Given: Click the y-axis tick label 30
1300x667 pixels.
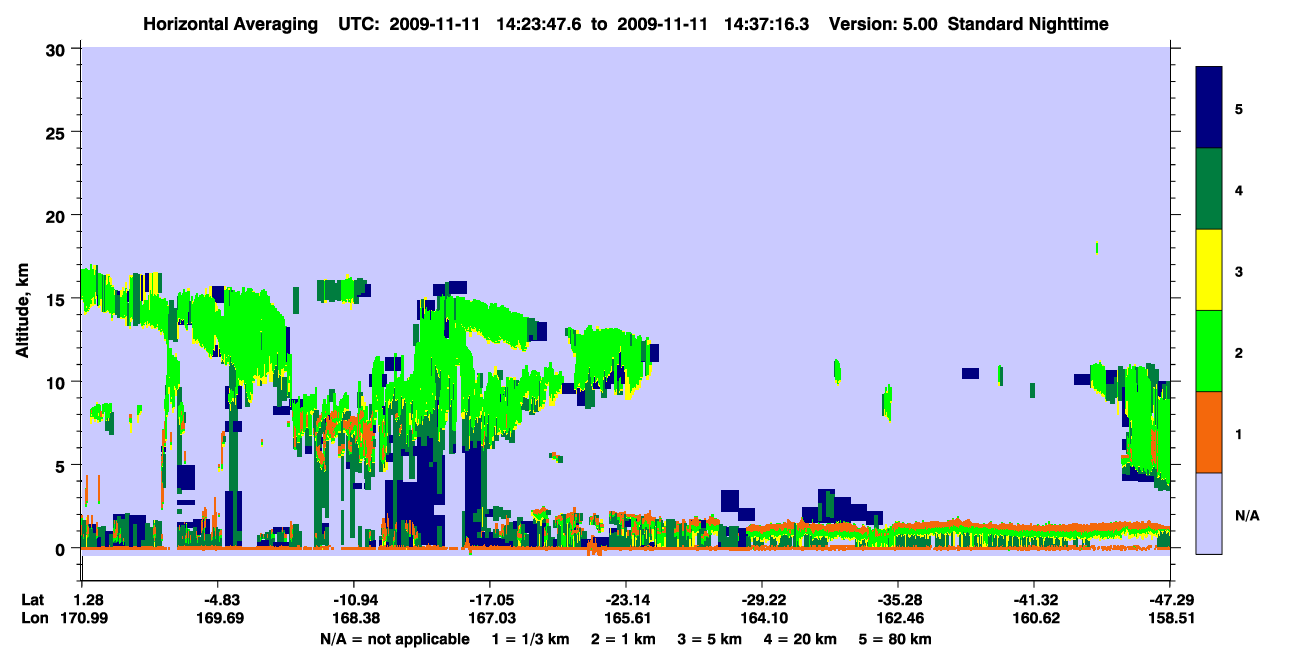Looking at the screenshot, I should tap(57, 49).
